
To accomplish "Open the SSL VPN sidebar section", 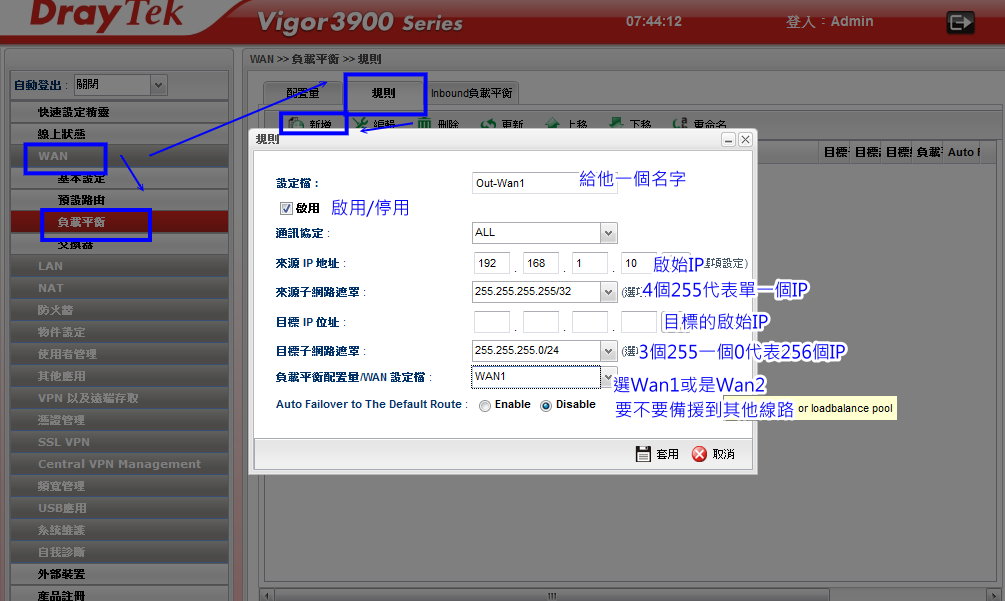I will [x=119, y=442].
